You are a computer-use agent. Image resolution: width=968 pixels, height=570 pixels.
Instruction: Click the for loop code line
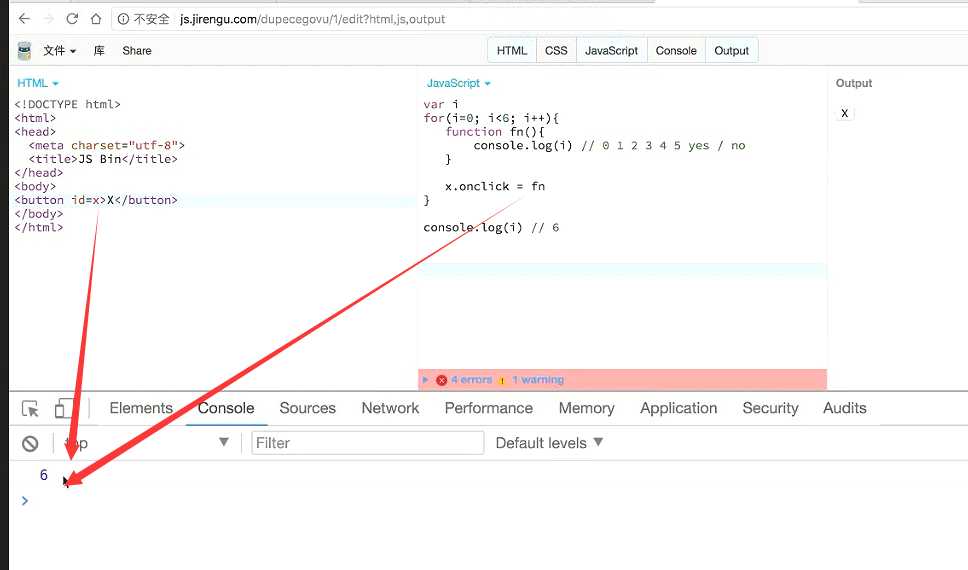tap(491, 118)
